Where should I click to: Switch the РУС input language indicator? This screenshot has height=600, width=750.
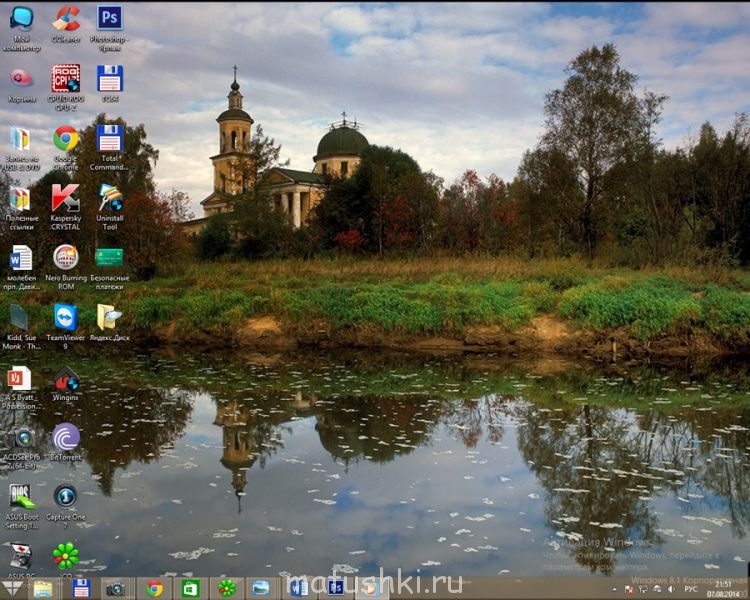tap(690, 588)
